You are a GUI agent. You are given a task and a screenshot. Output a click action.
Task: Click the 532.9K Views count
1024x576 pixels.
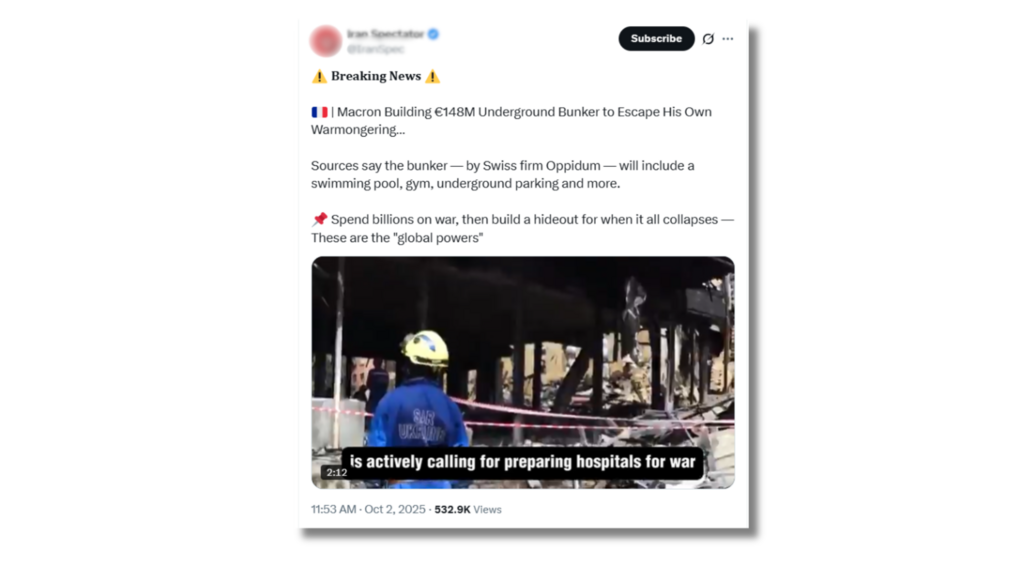coord(468,509)
